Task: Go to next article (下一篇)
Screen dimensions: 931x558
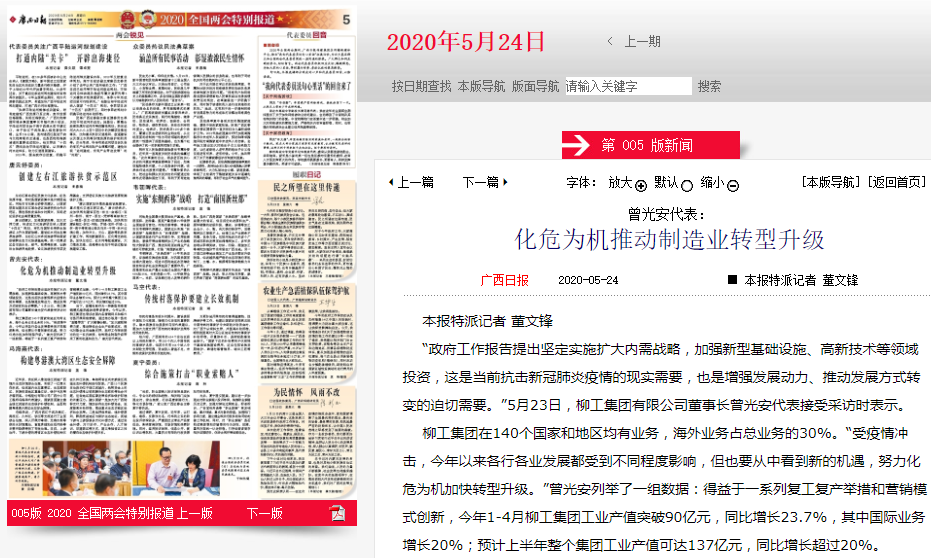Action: tap(485, 182)
